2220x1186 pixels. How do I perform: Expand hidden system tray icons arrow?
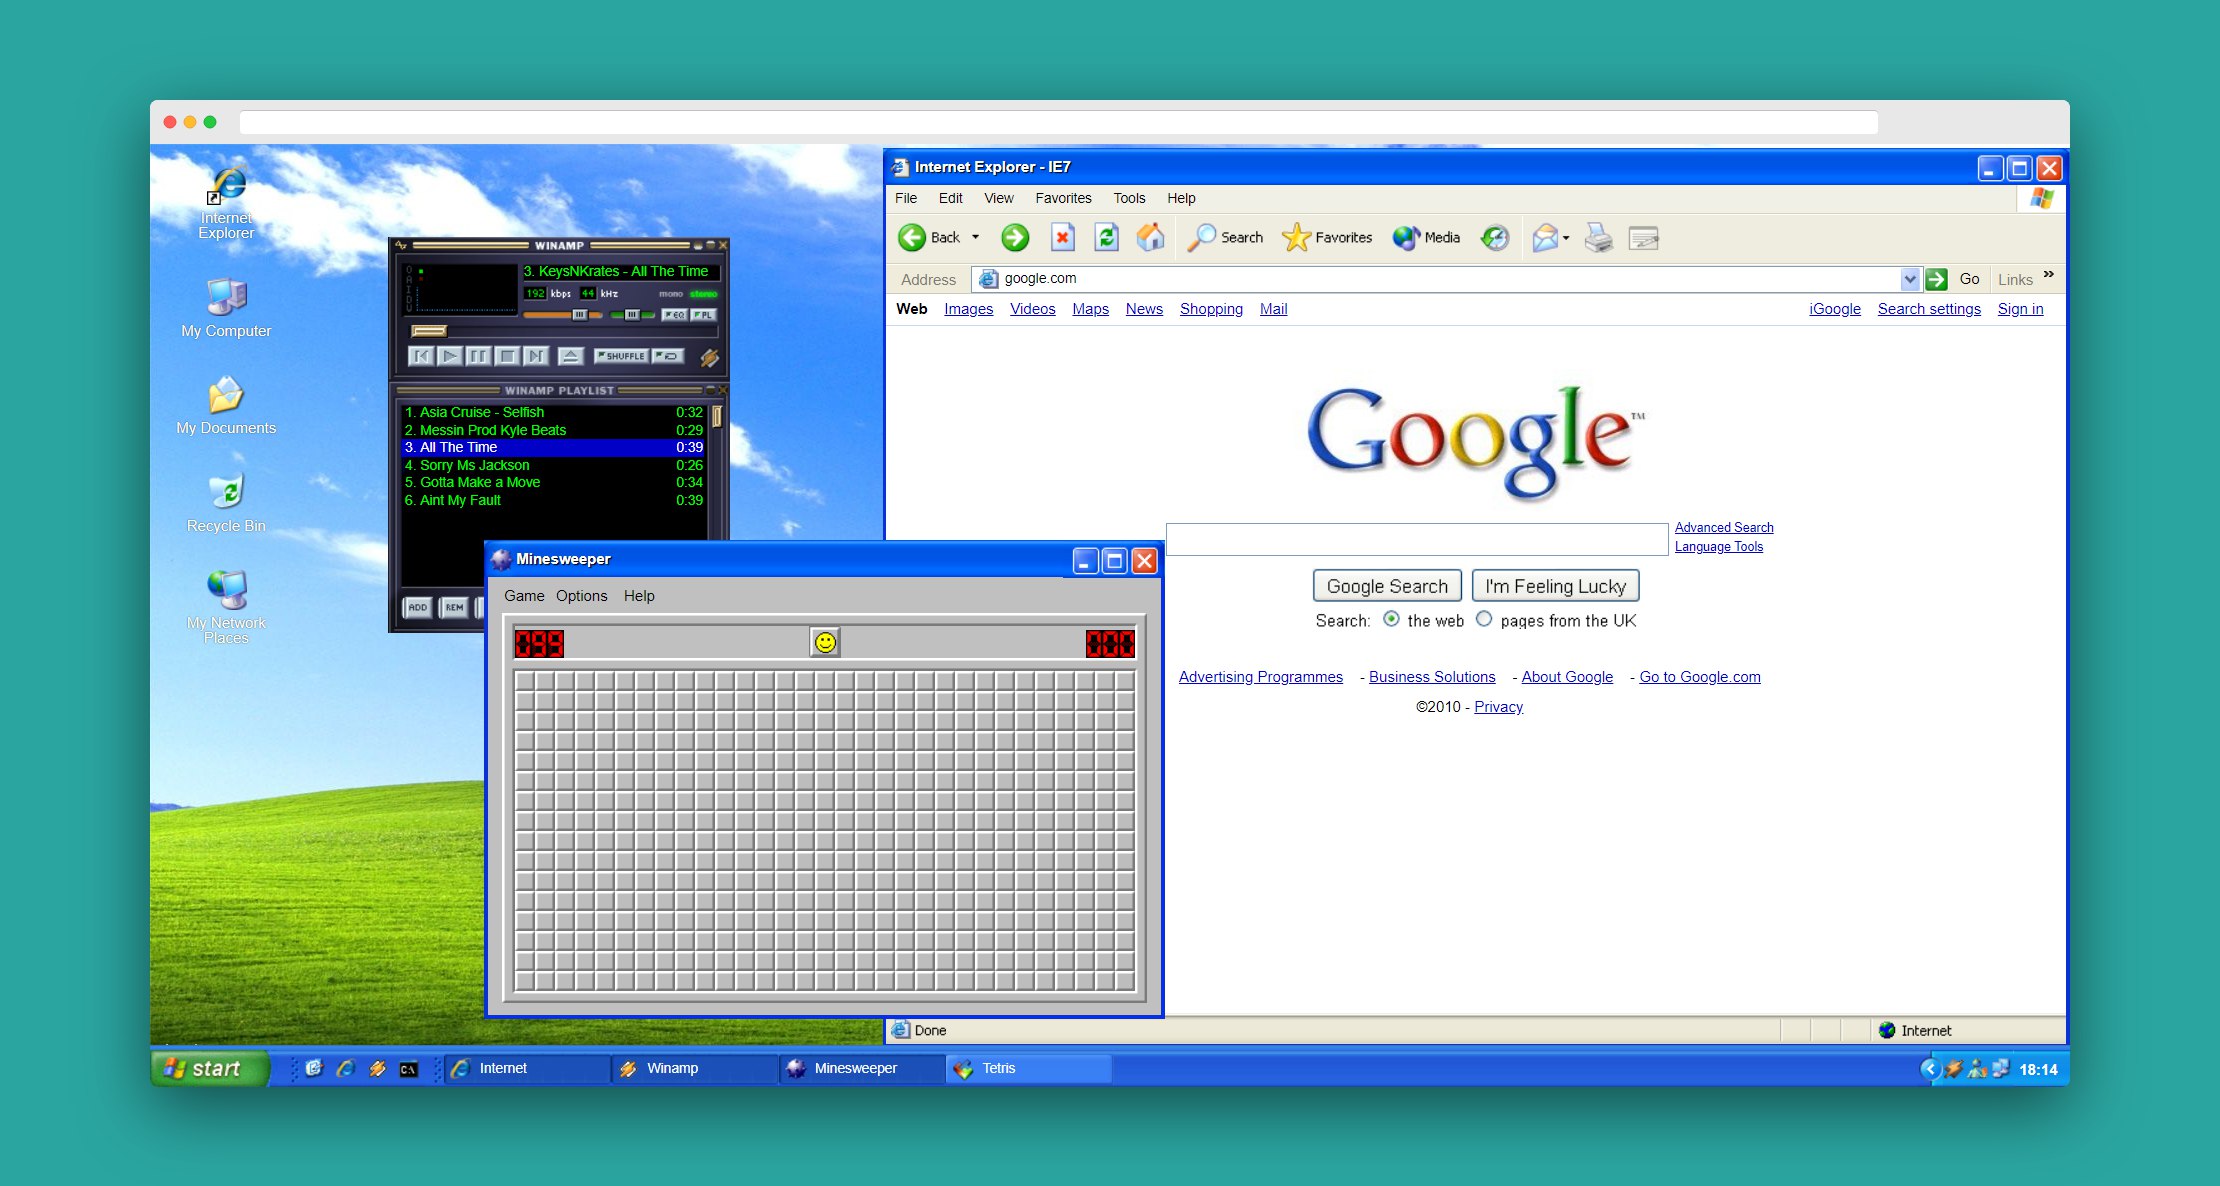click(1930, 1069)
